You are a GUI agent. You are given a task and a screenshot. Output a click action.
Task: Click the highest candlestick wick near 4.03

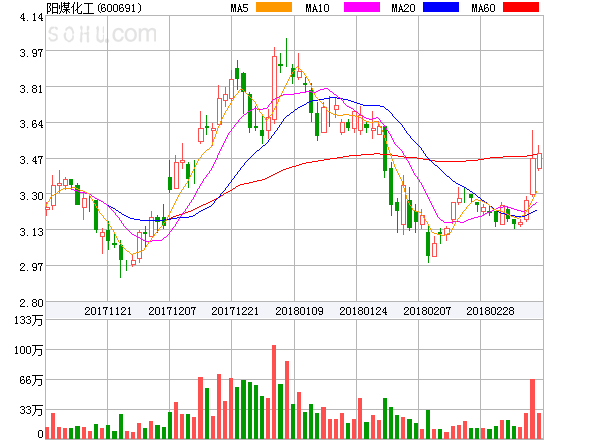[286, 52]
